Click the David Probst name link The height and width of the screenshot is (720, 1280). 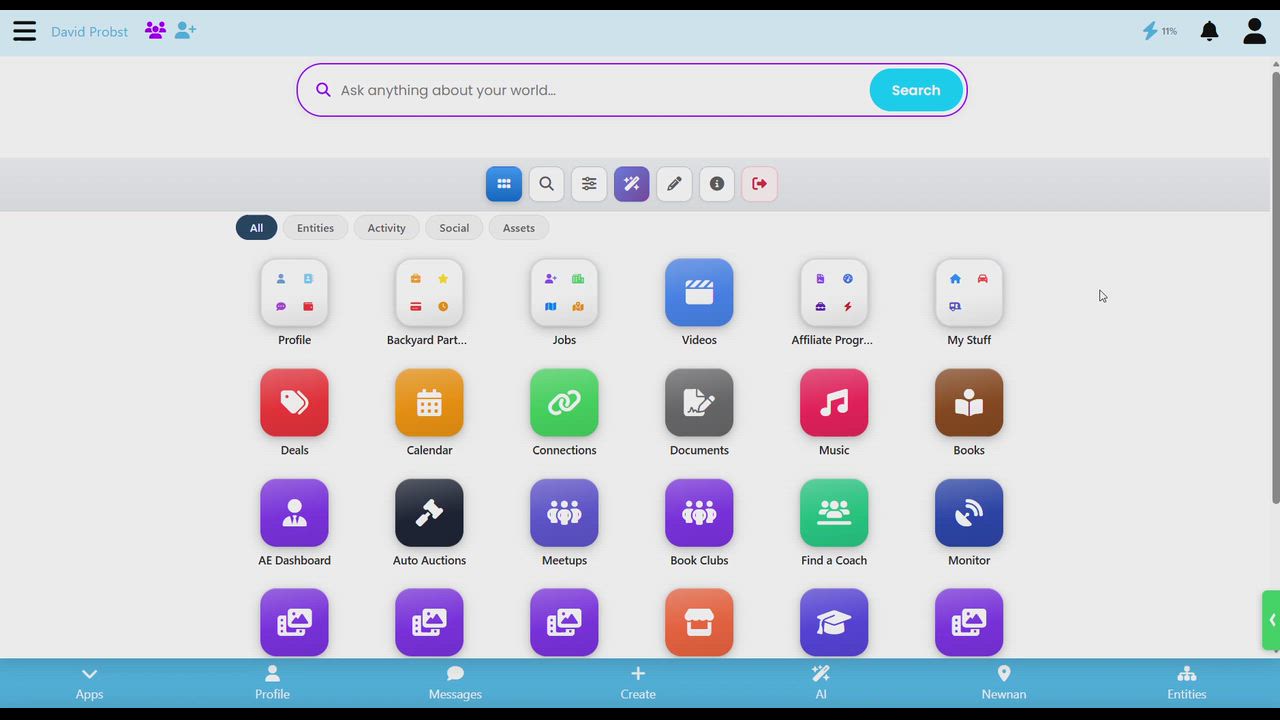(x=89, y=32)
